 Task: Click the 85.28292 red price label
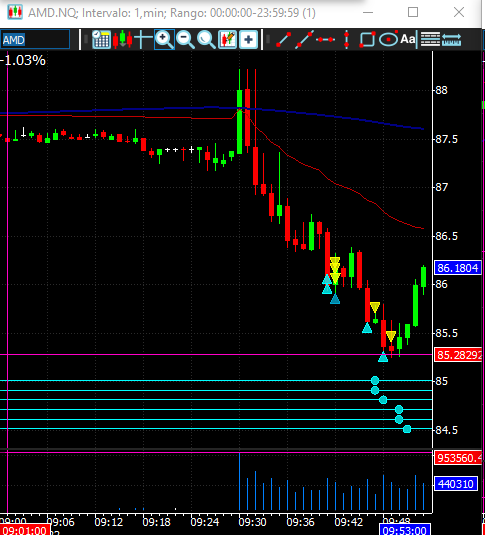point(459,355)
